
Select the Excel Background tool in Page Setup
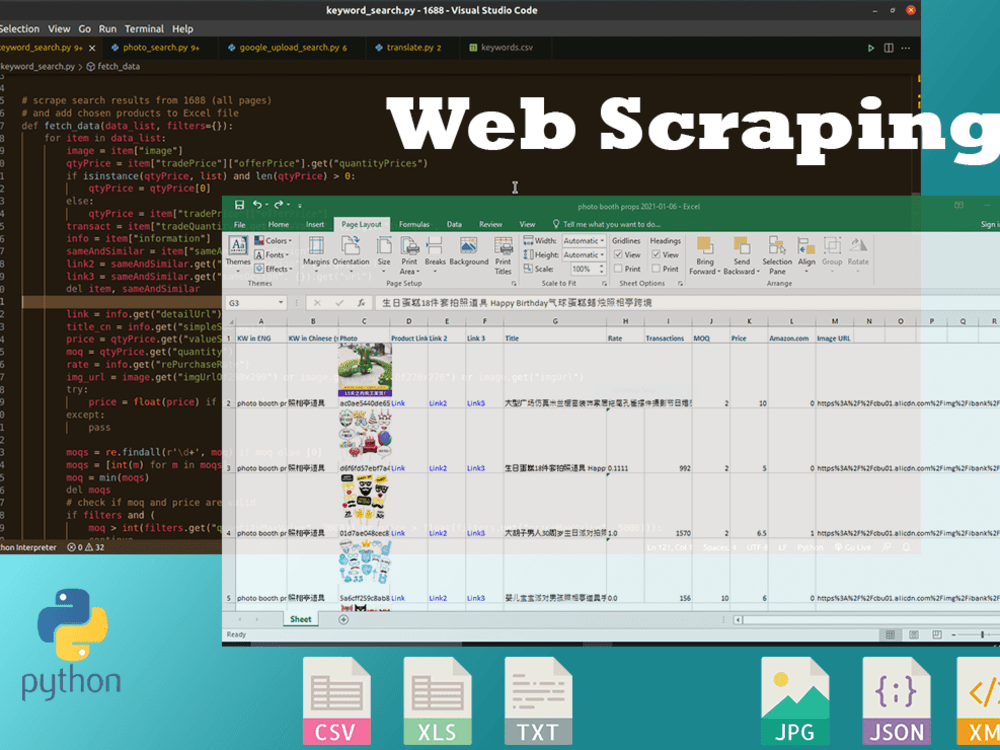click(x=468, y=248)
